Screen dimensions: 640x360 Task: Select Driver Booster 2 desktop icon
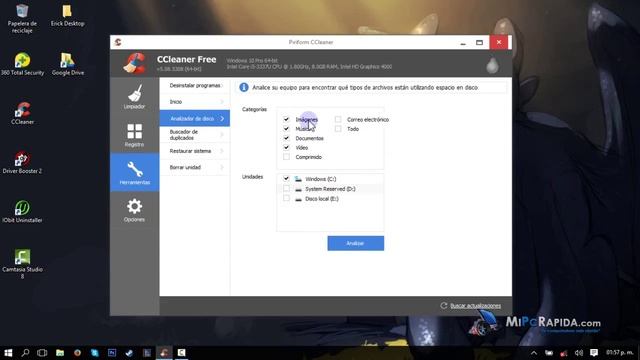point(22,162)
